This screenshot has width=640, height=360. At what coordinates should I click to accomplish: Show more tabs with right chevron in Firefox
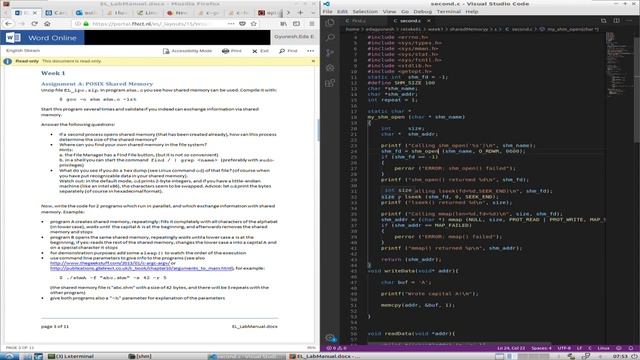[288, 13]
